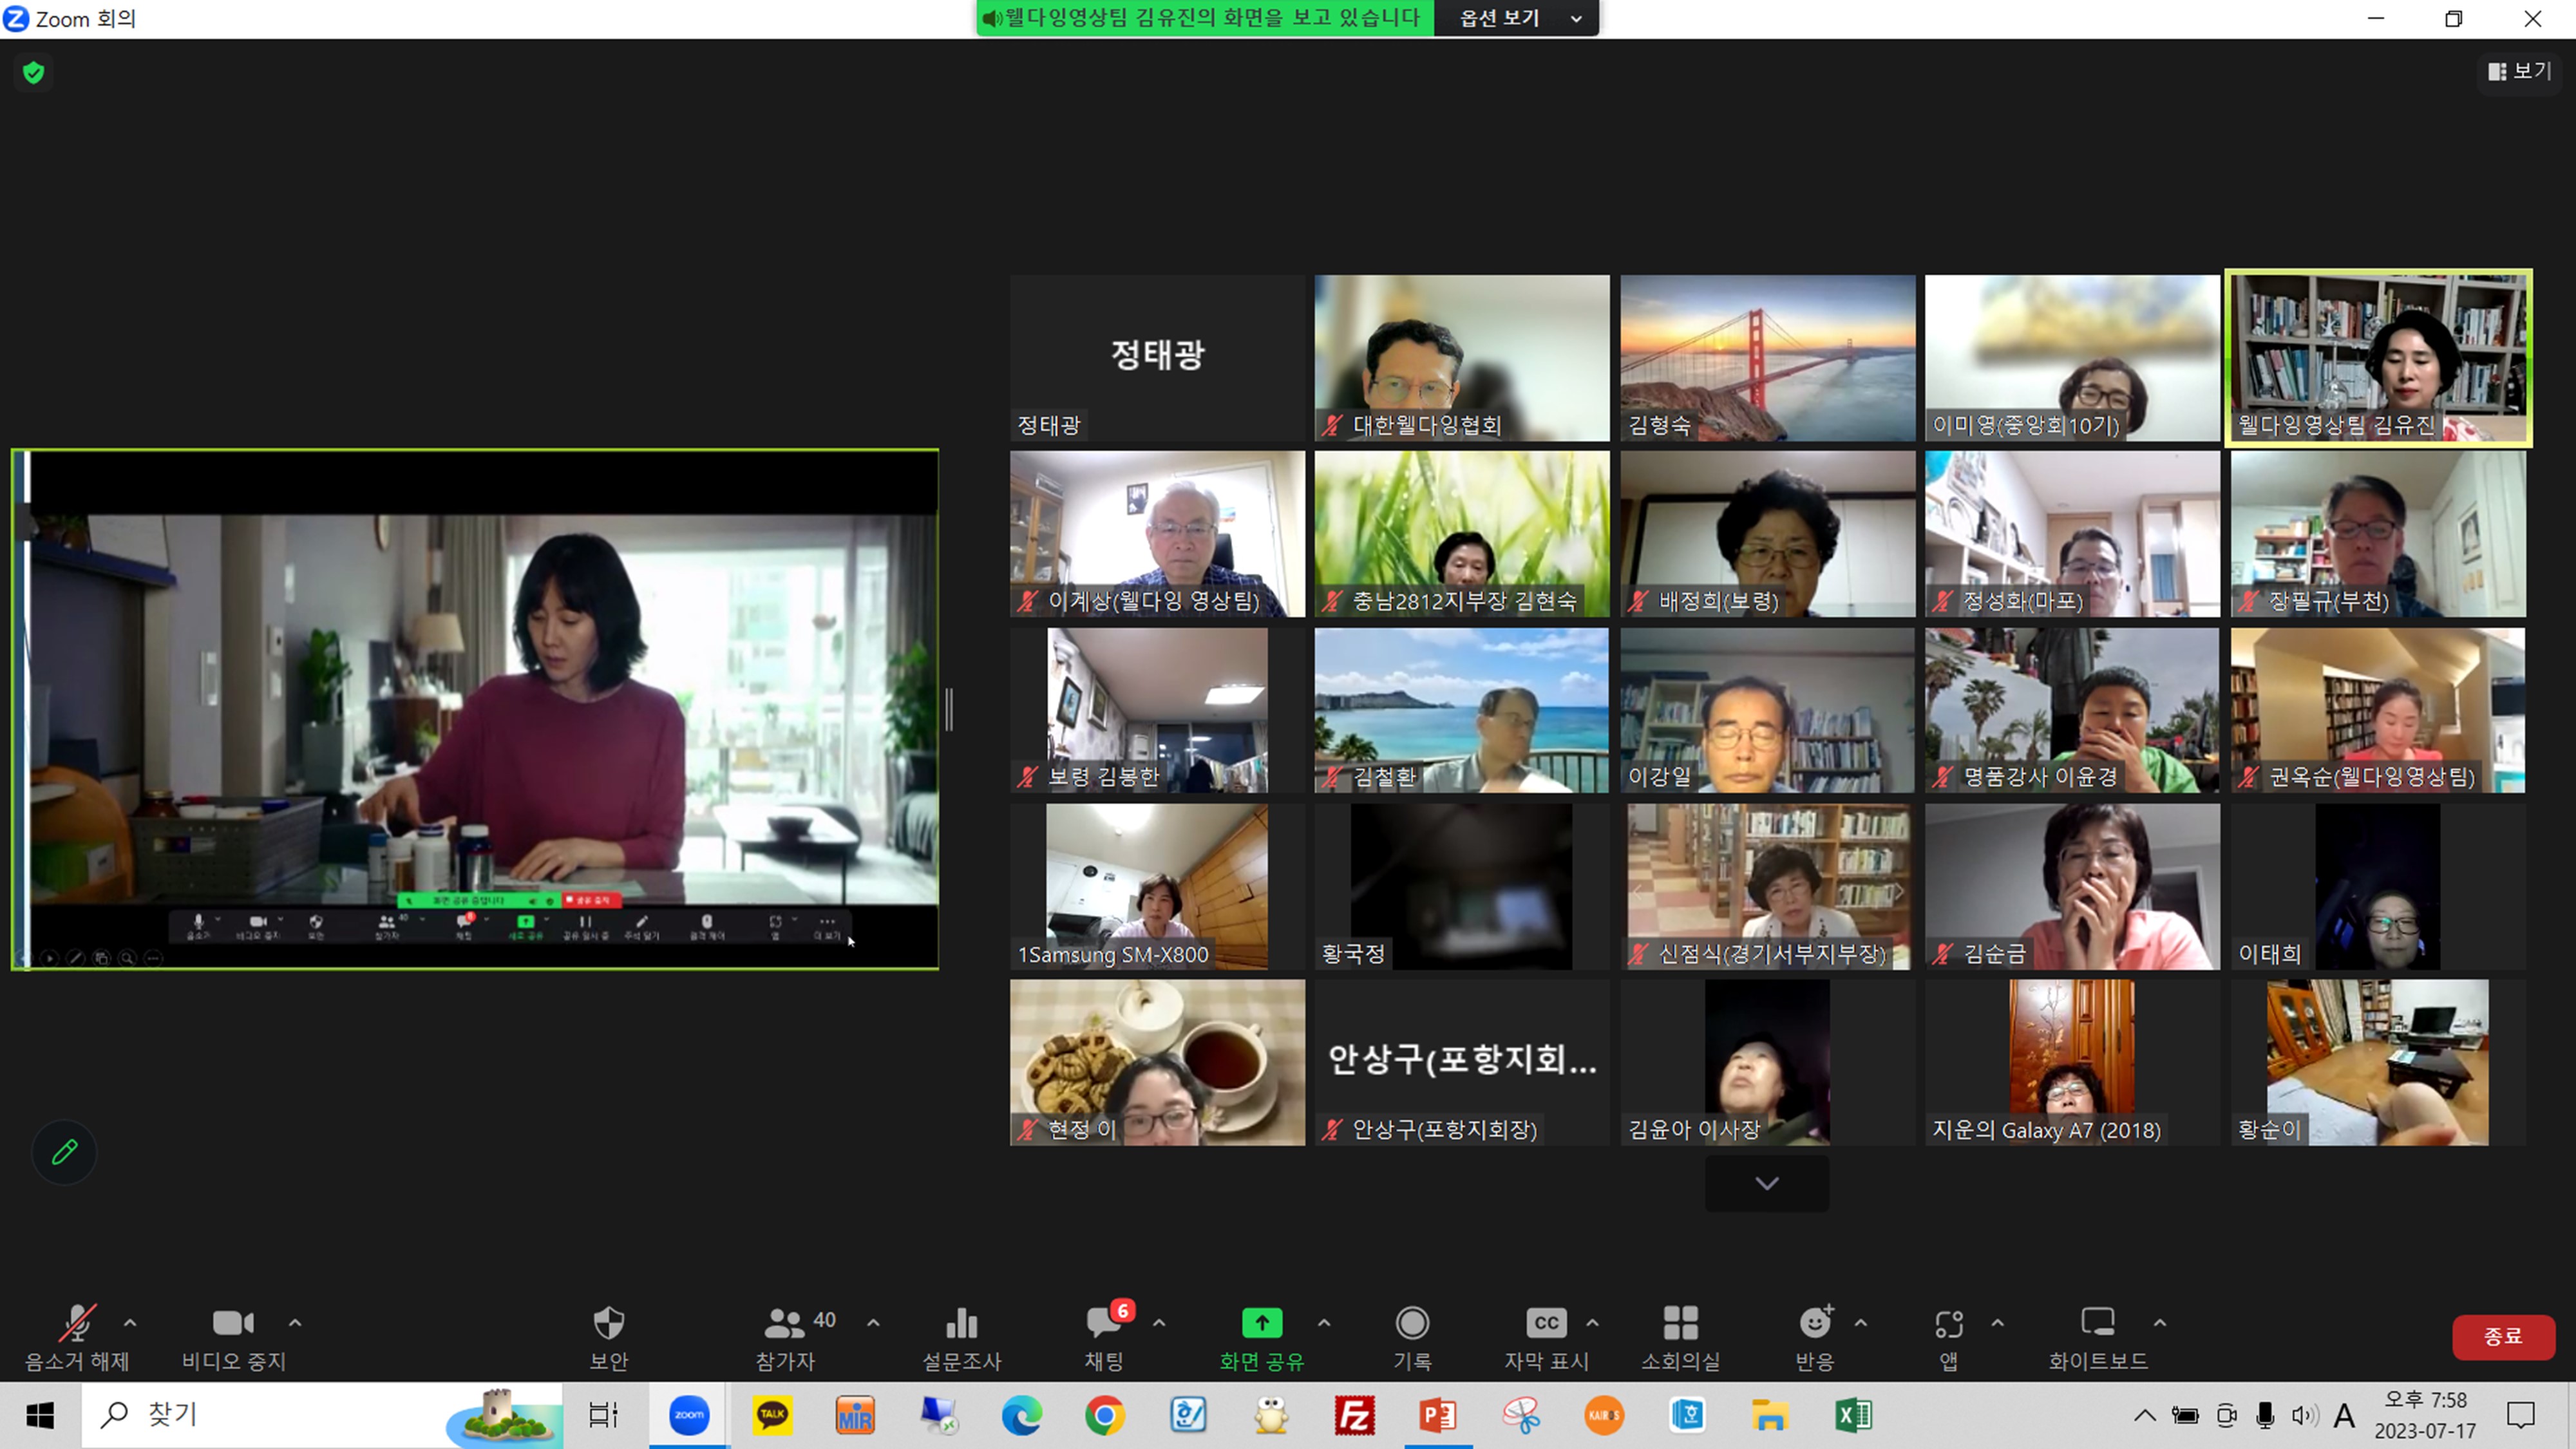The height and width of the screenshot is (1449, 2576).
Task: Click the green annotation pencil icon
Action: point(64,1152)
